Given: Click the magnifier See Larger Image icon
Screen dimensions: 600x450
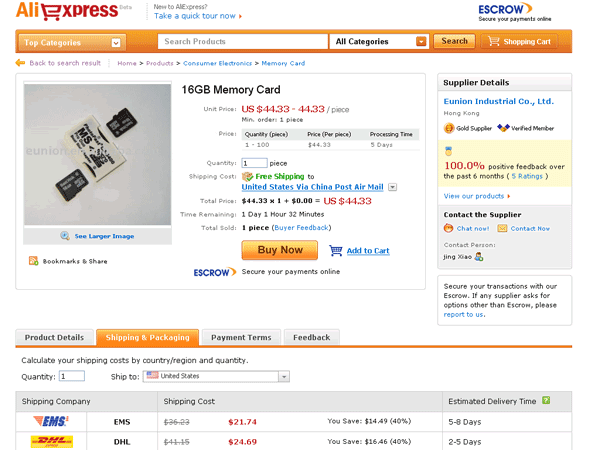Looking at the screenshot, I should [65, 236].
